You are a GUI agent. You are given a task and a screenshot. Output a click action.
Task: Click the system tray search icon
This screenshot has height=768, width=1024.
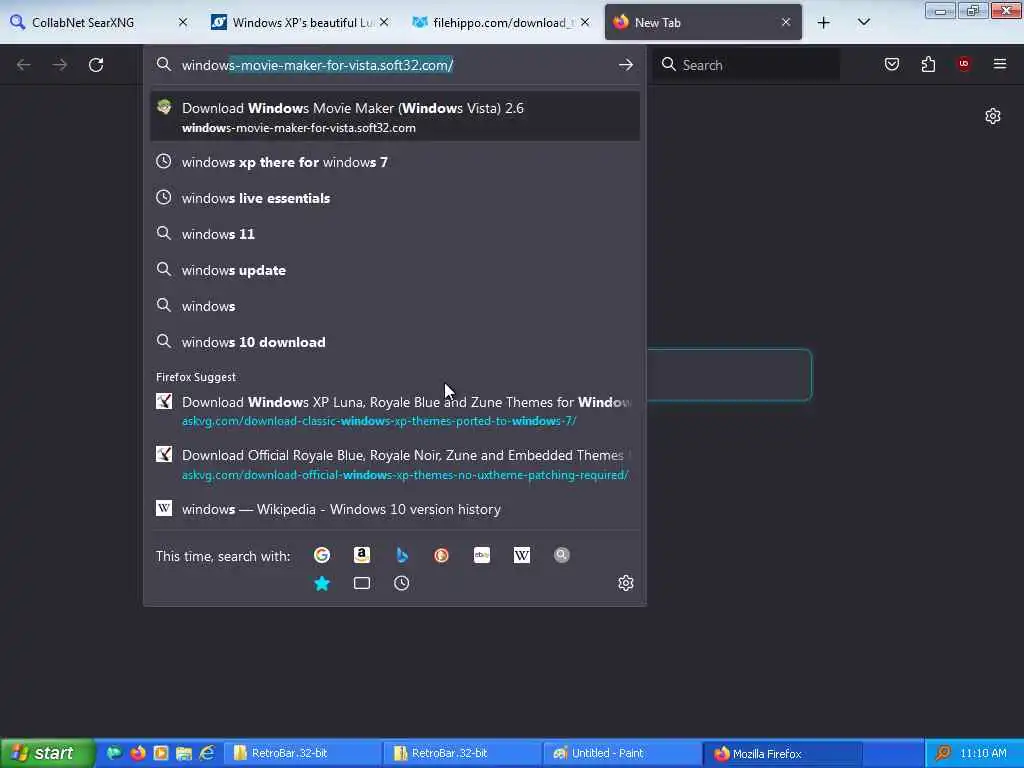point(943,754)
